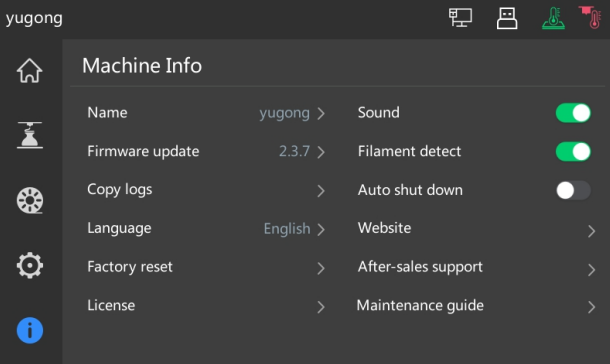Screen dimensions: 610x364
Task: Click the English language value
Action: click(x=287, y=229)
